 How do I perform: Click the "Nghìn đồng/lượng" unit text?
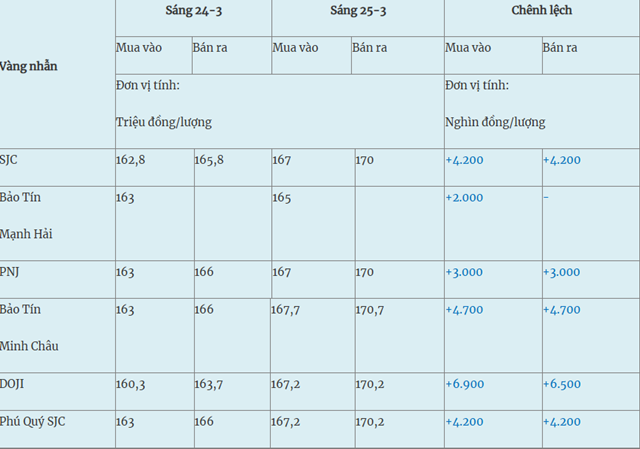(495, 122)
